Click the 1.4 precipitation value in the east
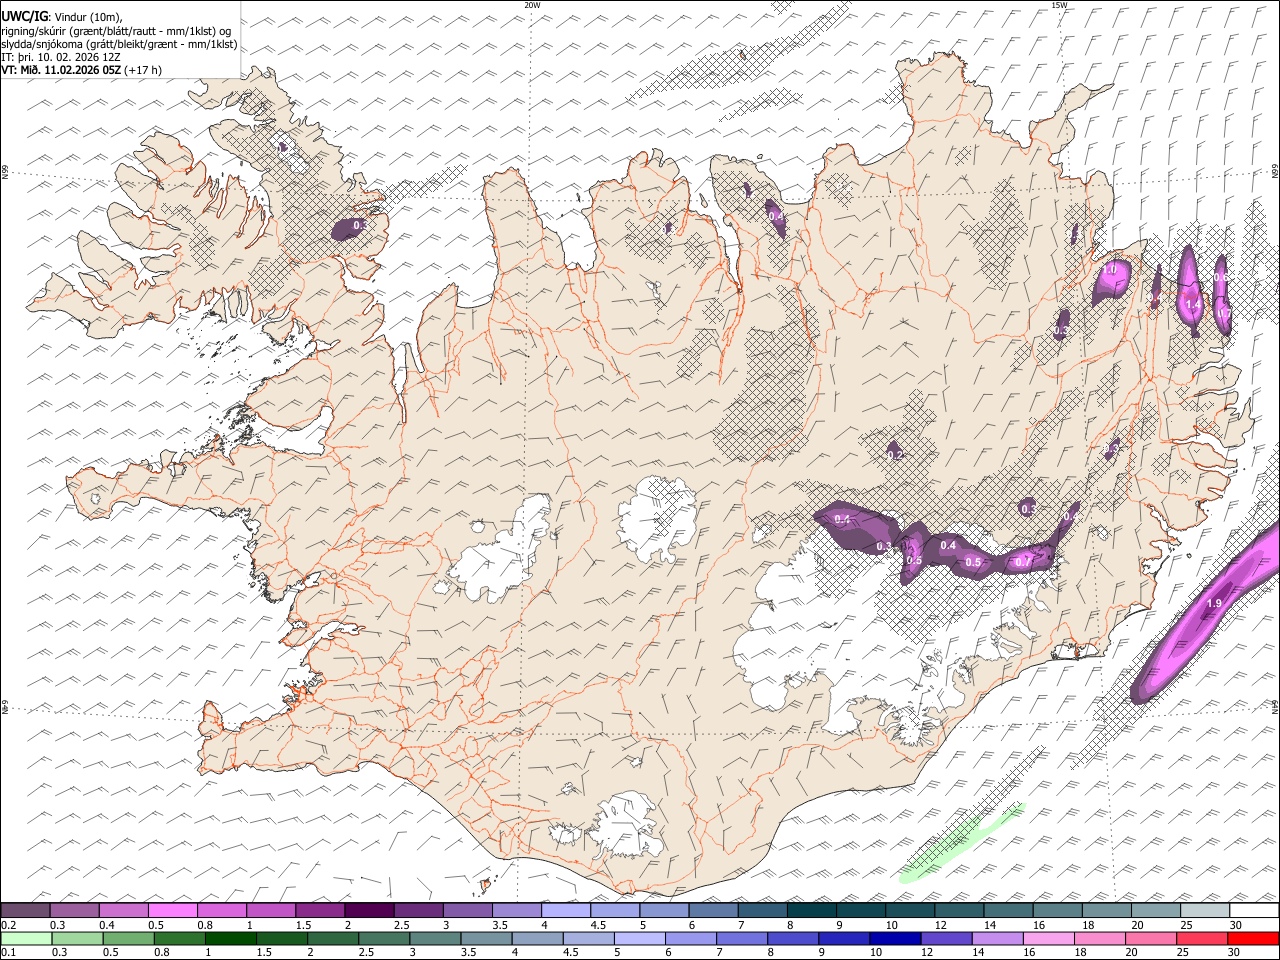1280x960 pixels. click(1192, 303)
